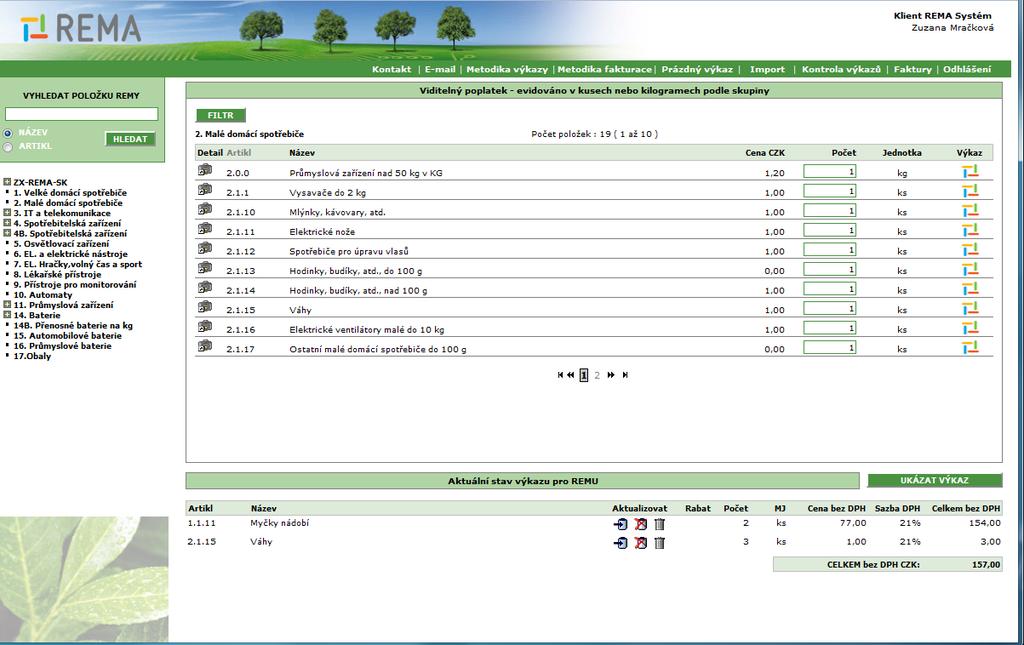
Task: Click red cancel icon for Váhy report entry
Action: (641, 543)
